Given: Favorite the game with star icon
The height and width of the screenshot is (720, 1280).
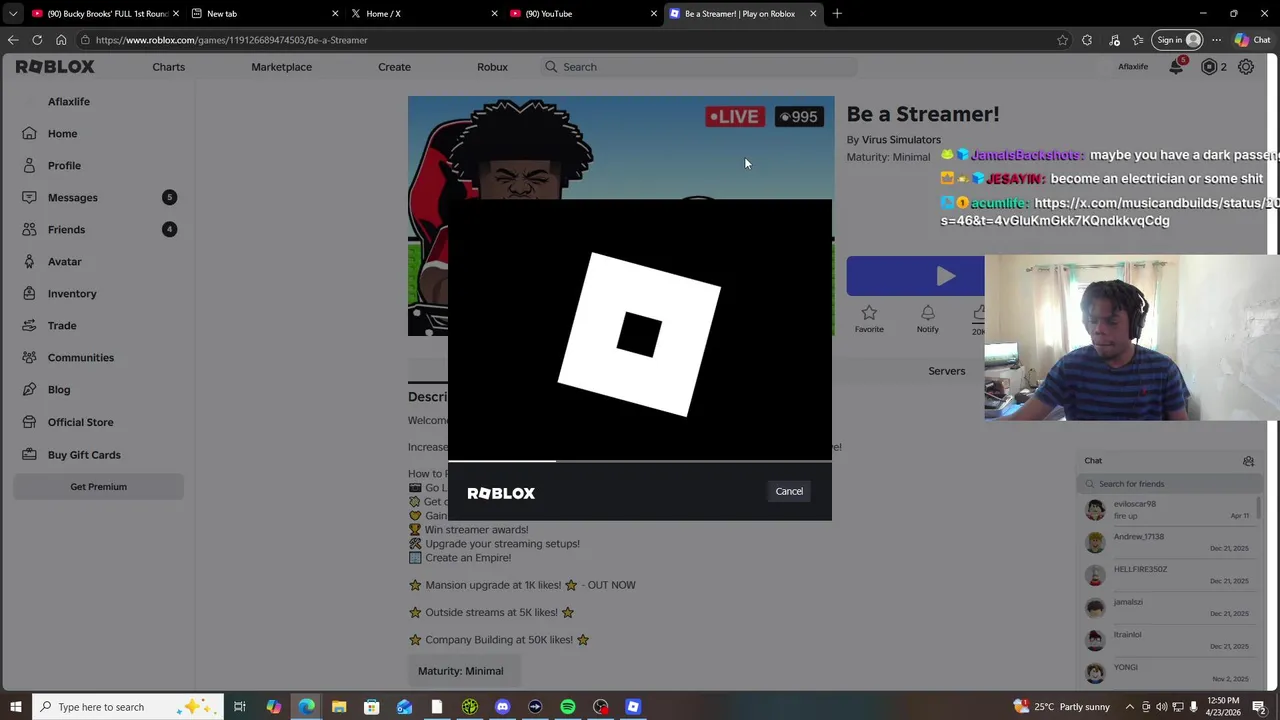Looking at the screenshot, I should tap(869, 318).
